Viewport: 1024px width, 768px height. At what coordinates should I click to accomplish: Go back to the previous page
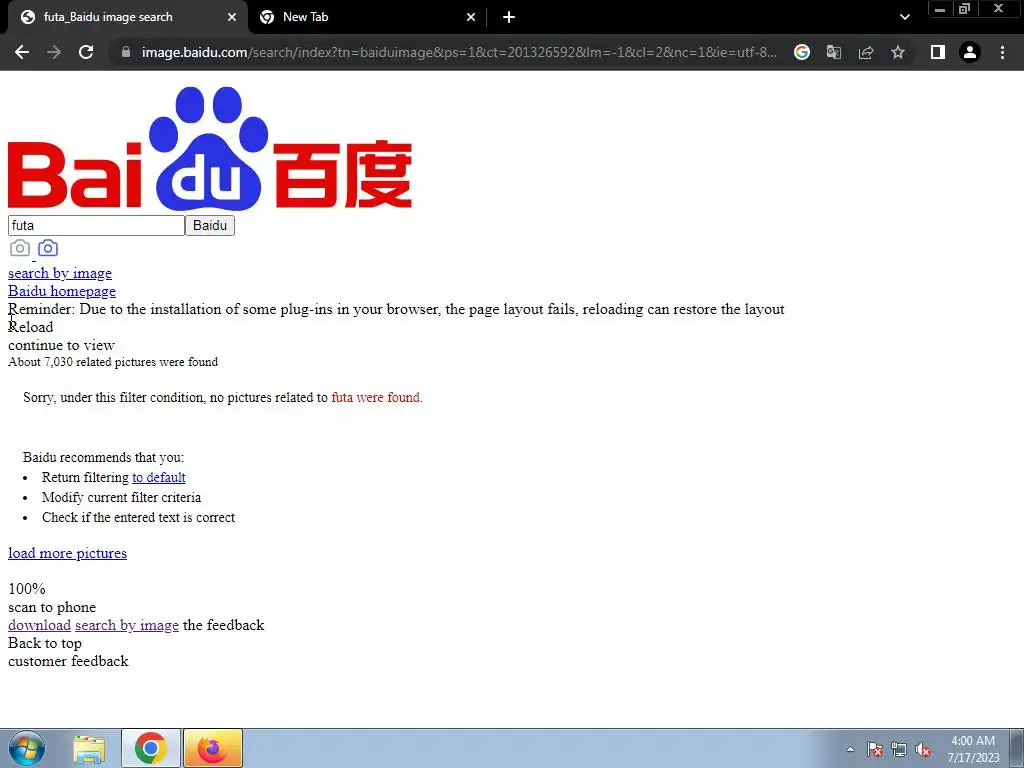(x=22, y=52)
